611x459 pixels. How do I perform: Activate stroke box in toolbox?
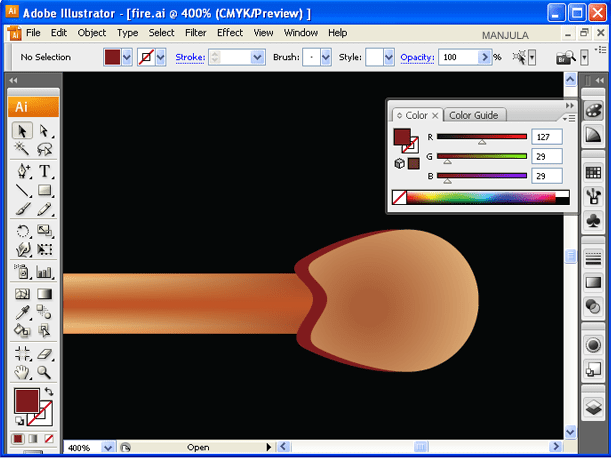[46, 419]
